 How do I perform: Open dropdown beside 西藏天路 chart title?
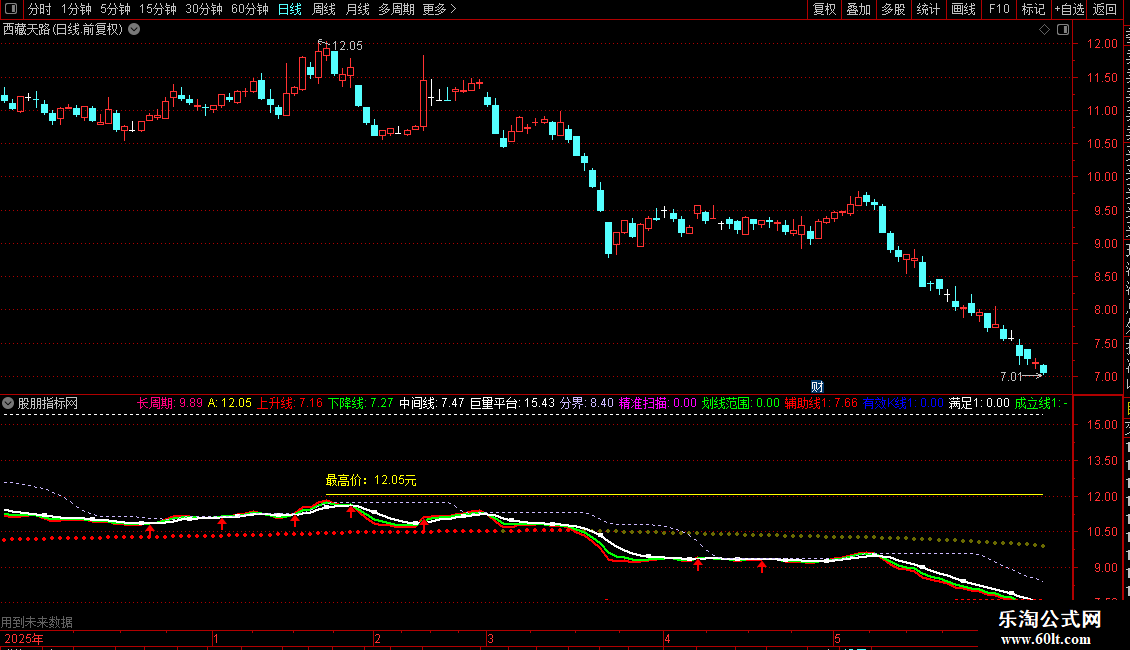[134, 30]
